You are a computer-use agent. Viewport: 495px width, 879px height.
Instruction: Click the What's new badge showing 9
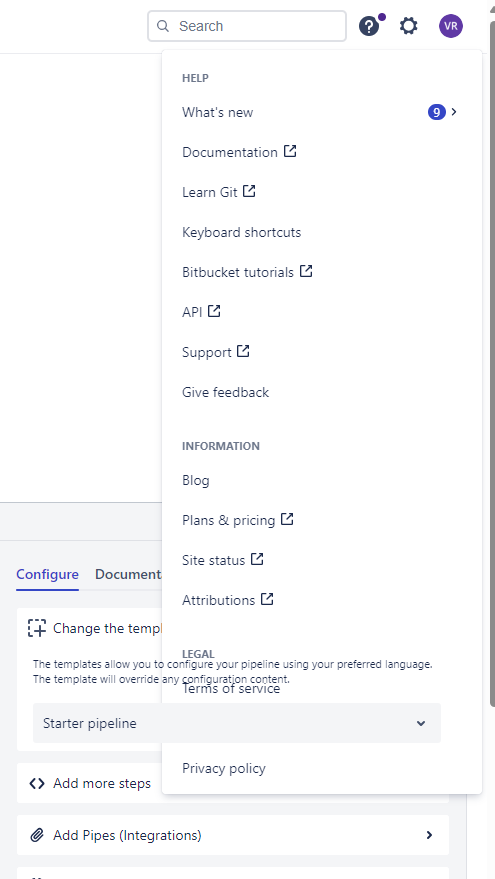[x=437, y=112]
